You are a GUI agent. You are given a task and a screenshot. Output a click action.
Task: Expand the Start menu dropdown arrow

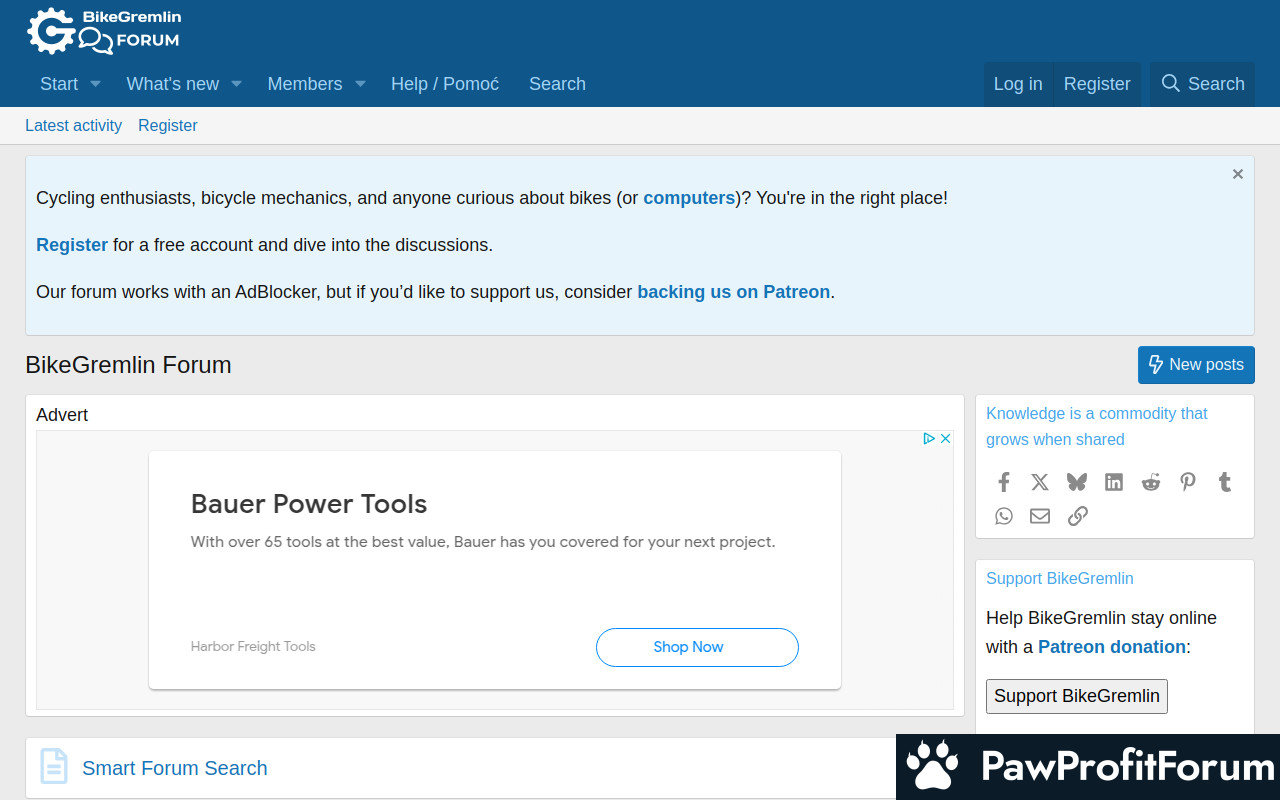coord(96,84)
